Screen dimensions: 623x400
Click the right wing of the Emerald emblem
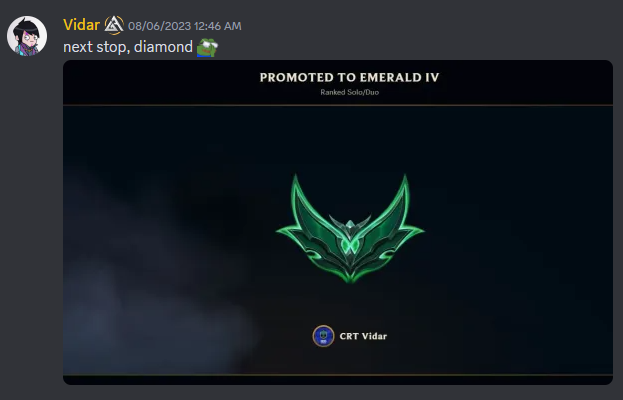[x=391, y=224]
